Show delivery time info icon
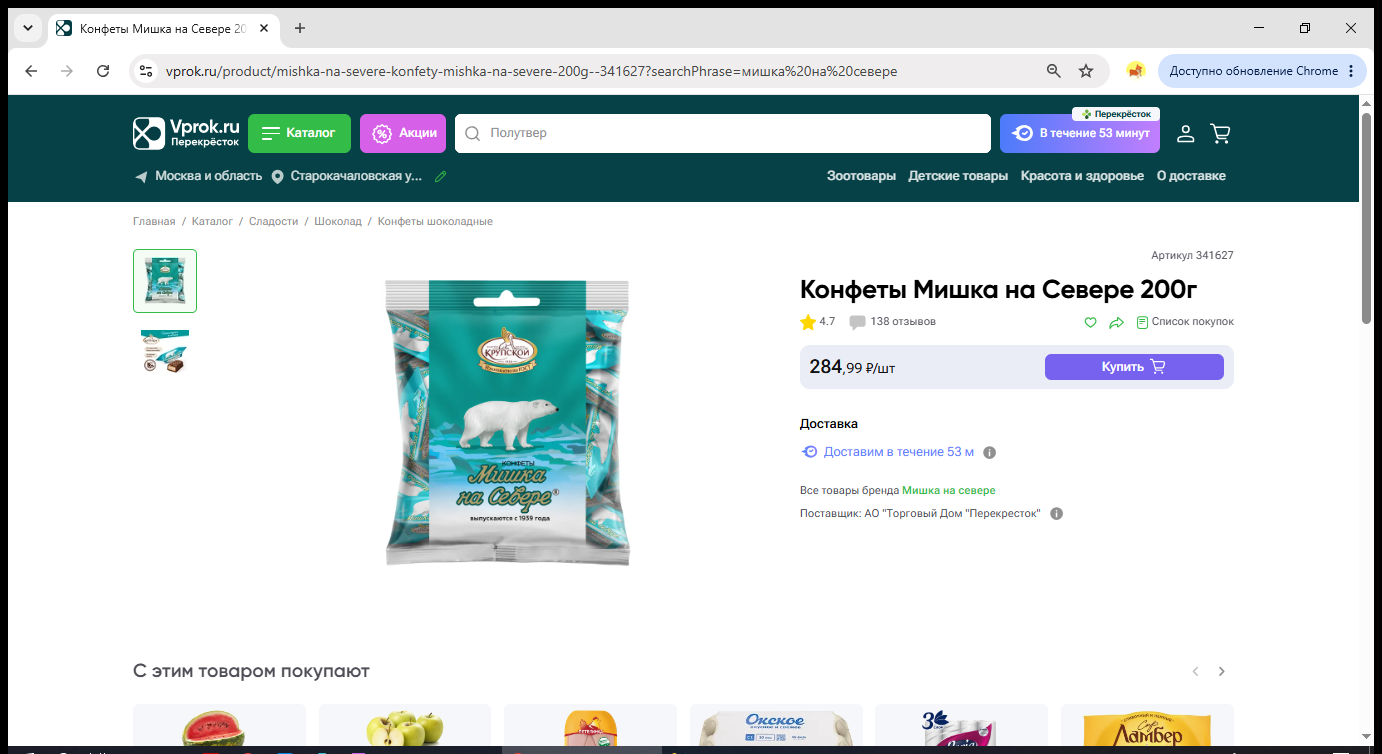 (990, 452)
